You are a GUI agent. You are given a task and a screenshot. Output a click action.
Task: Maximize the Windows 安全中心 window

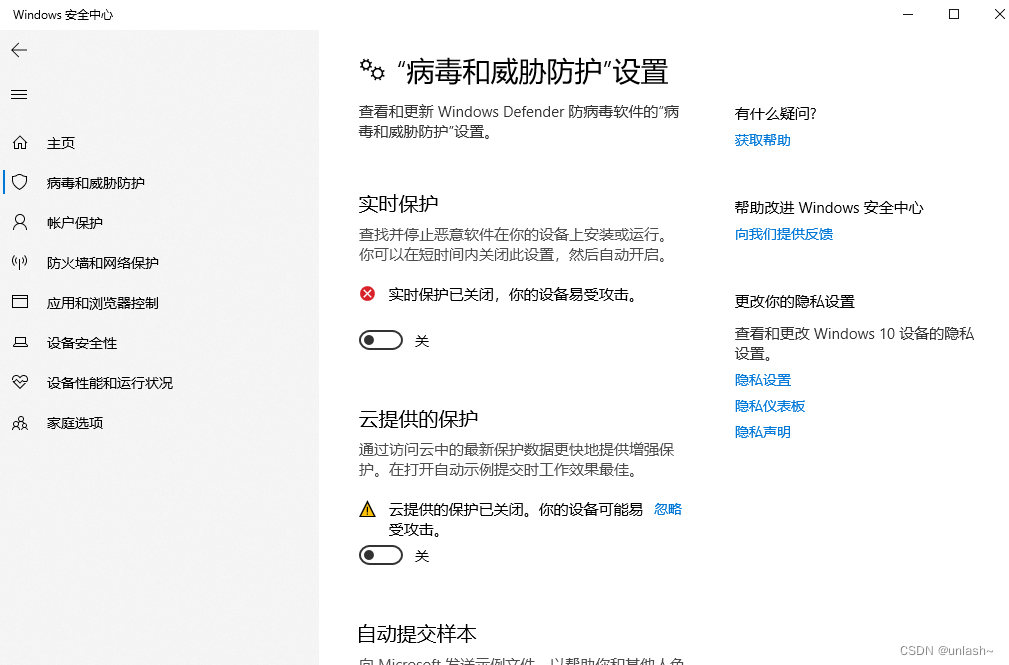[954, 14]
